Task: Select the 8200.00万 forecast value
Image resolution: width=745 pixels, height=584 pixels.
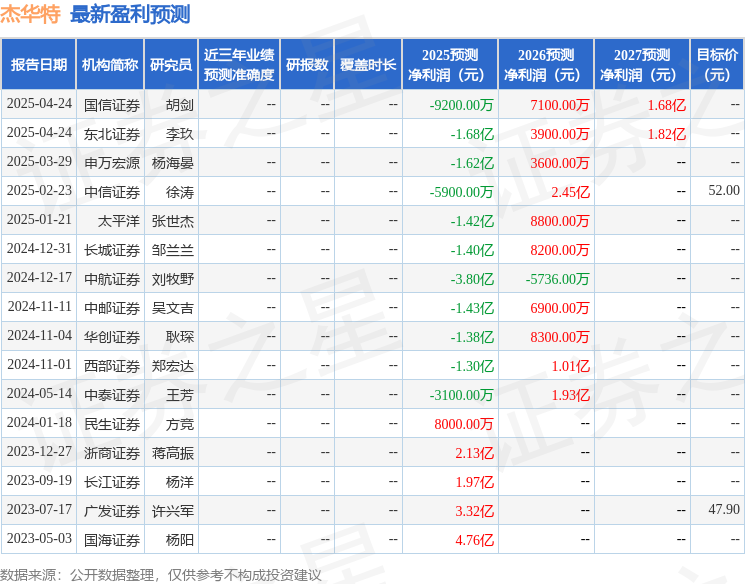Action: (560, 250)
